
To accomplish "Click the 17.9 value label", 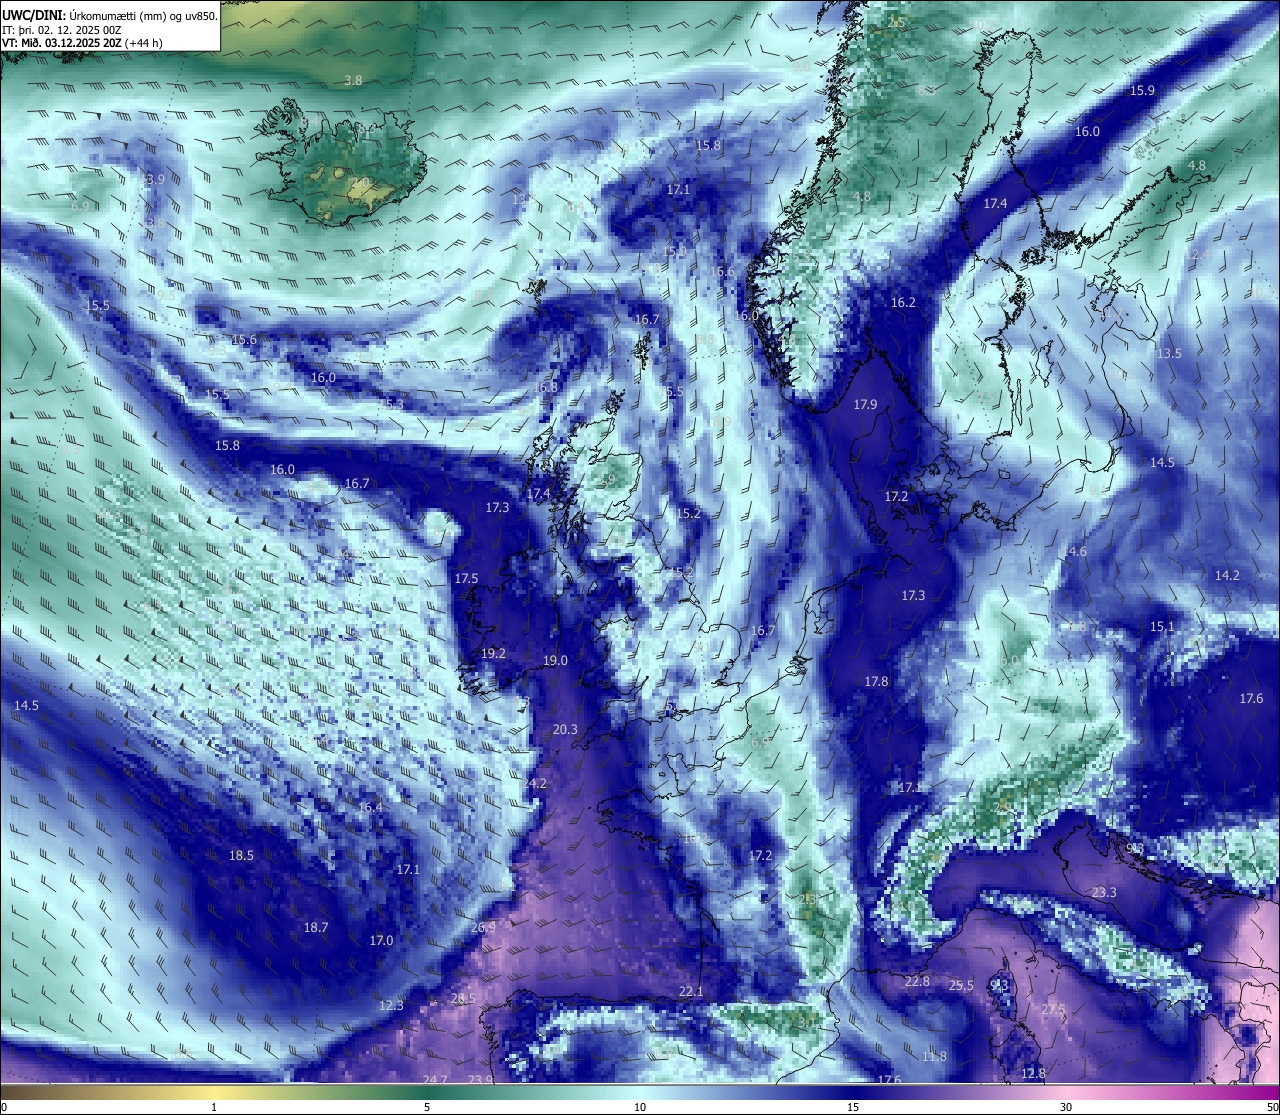I will pyautogui.click(x=865, y=404).
